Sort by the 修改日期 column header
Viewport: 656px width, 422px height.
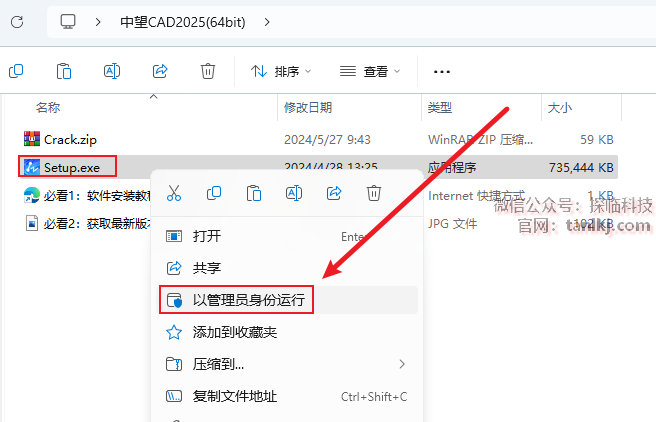point(308,108)
